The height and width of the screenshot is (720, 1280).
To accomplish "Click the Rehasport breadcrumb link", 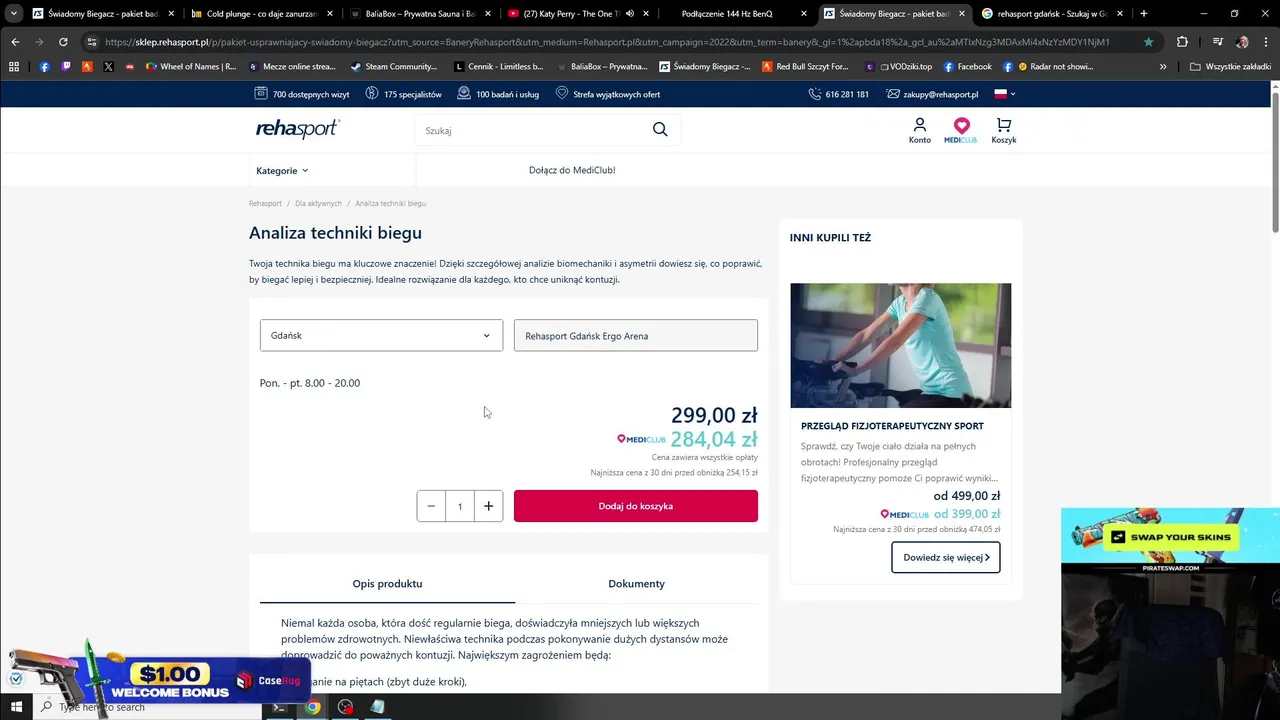I will [265, 203].
